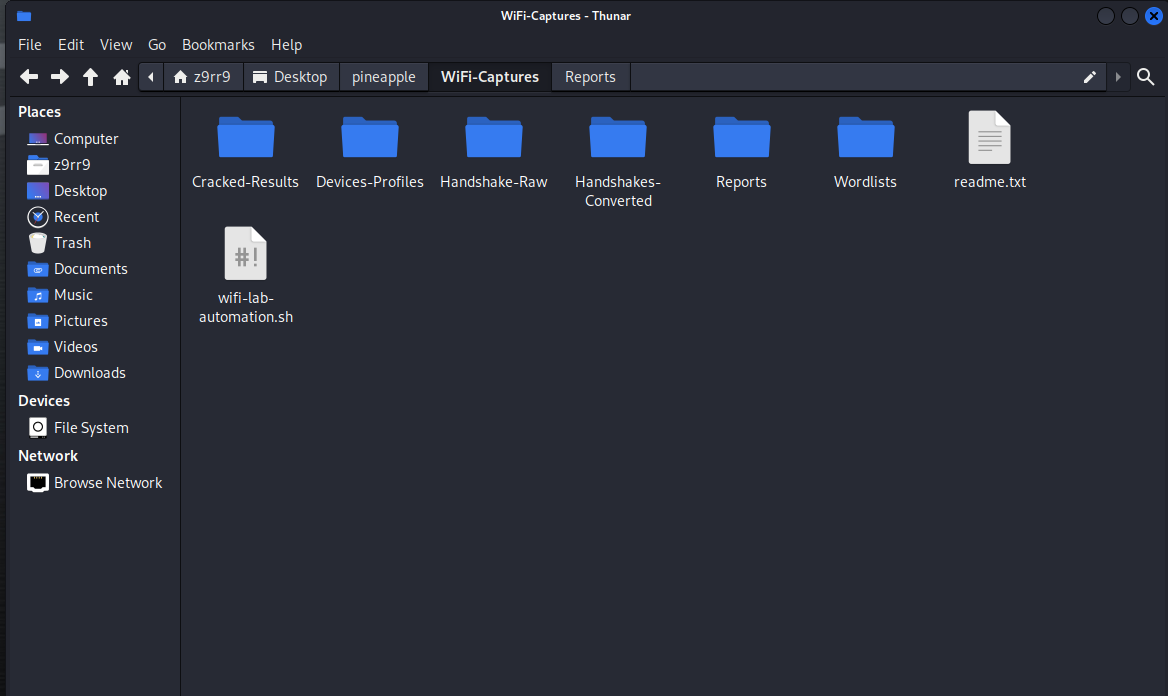
Task: Open Browse Network in the sidebar
Action: pyautogui.click(x=107, y=482)
